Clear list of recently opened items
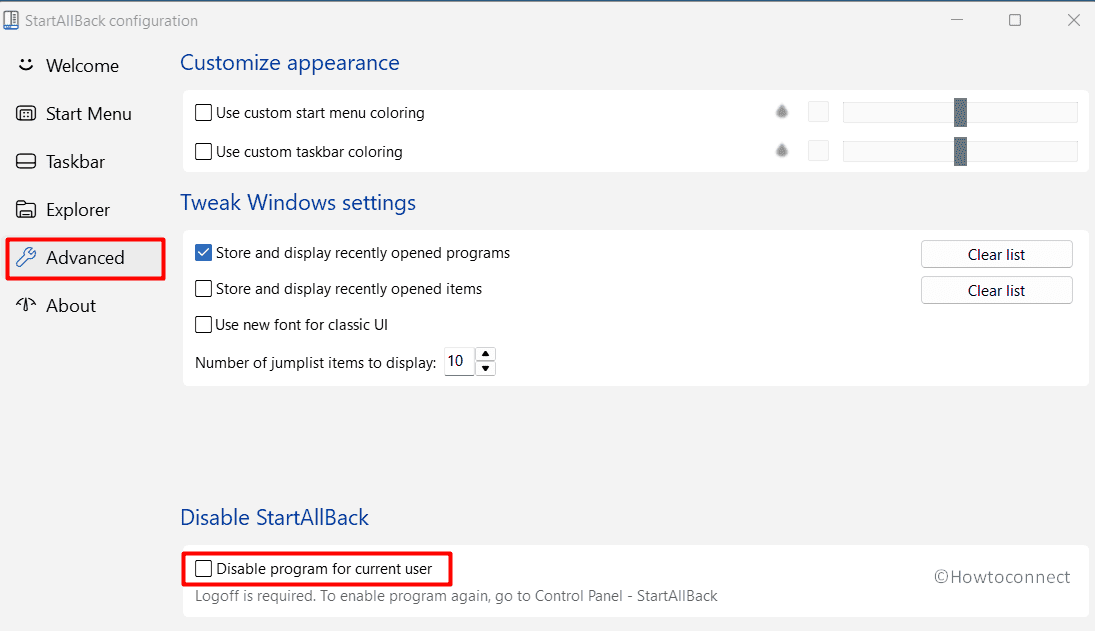The image size is (1095, 631). coord(996,290)
